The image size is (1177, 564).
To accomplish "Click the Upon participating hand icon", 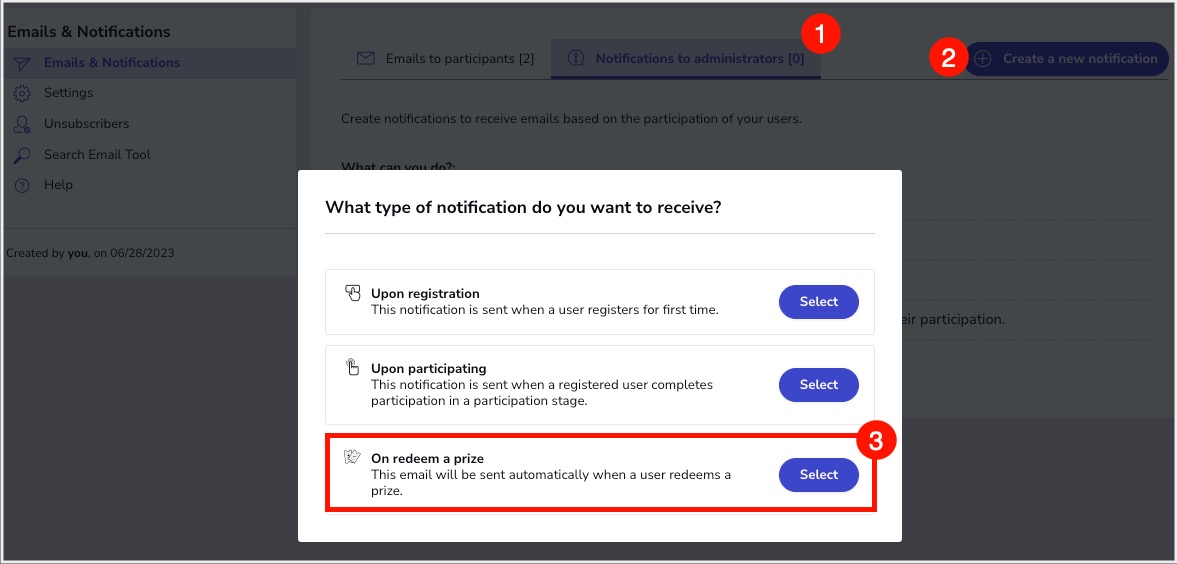I will [x=352, y=367].
